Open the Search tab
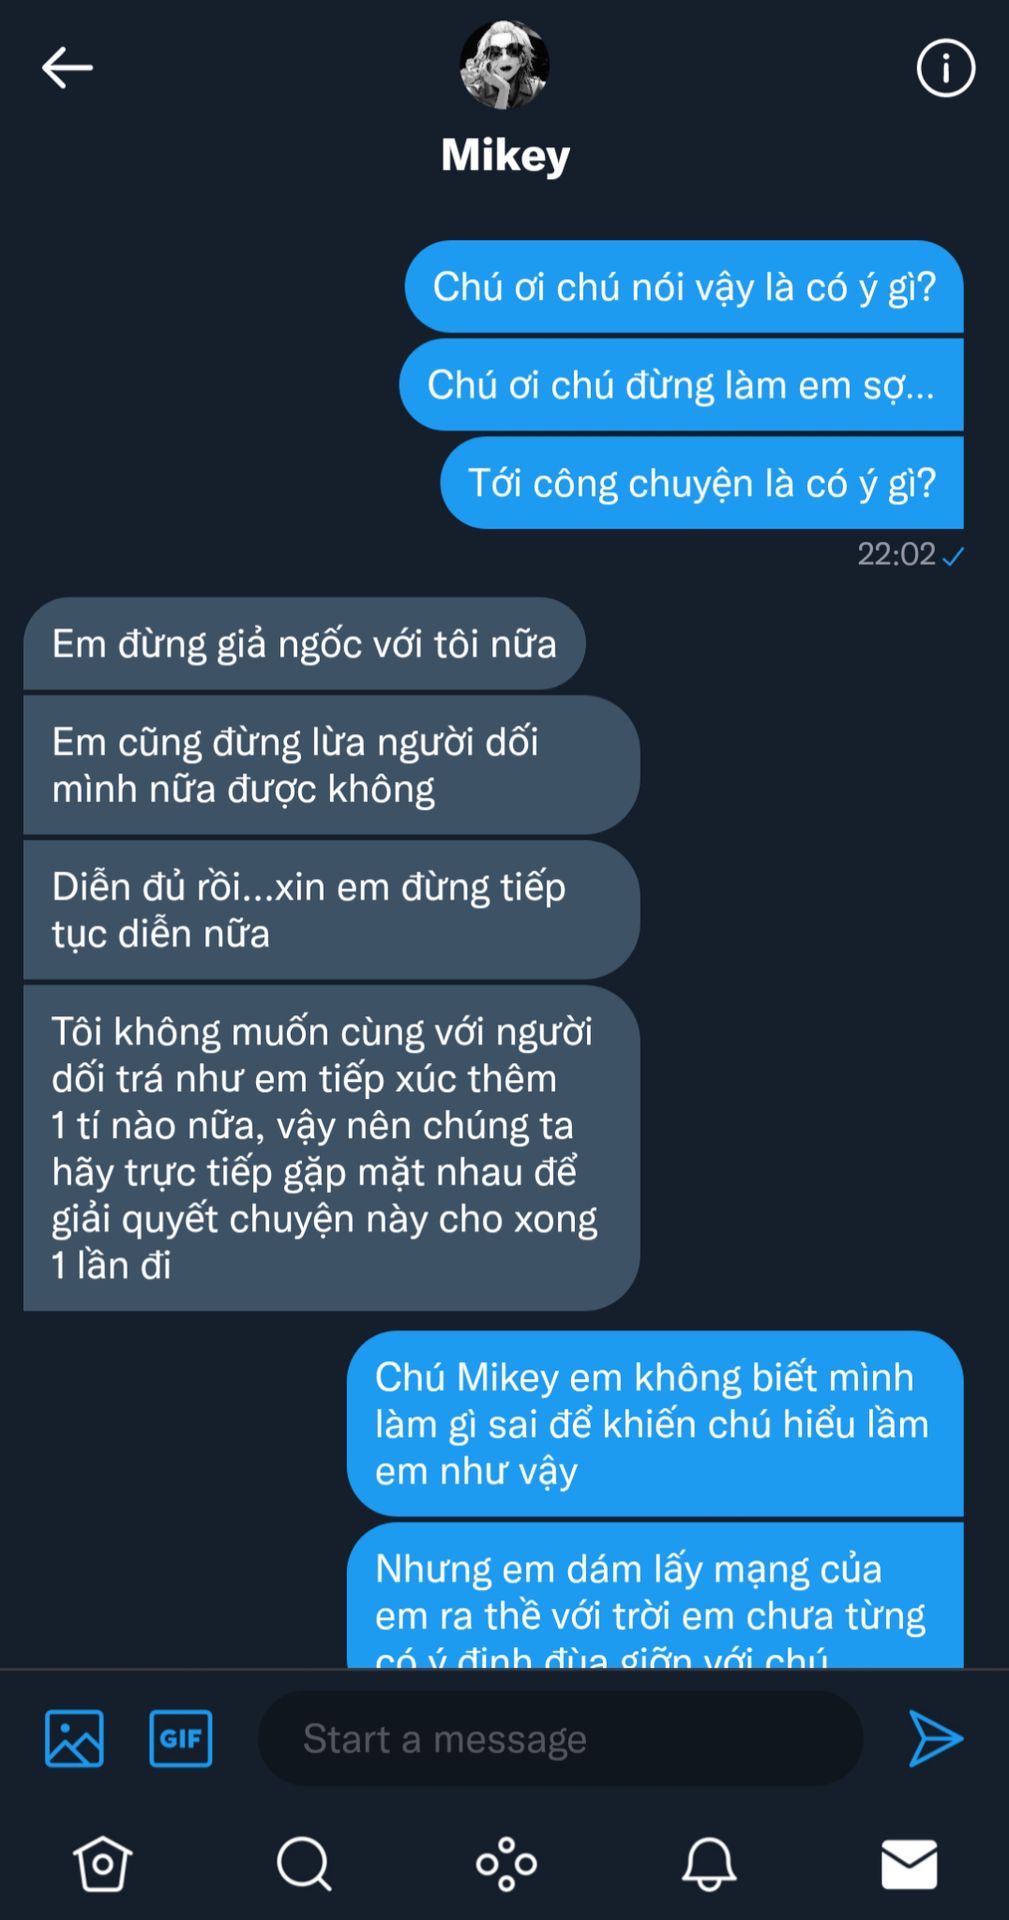Screen dimensions: 1009x1920 (303, 1864)
